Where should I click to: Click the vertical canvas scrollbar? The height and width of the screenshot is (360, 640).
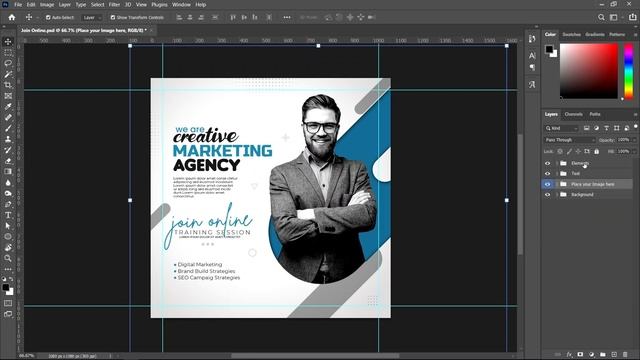(x=520, y=194)
